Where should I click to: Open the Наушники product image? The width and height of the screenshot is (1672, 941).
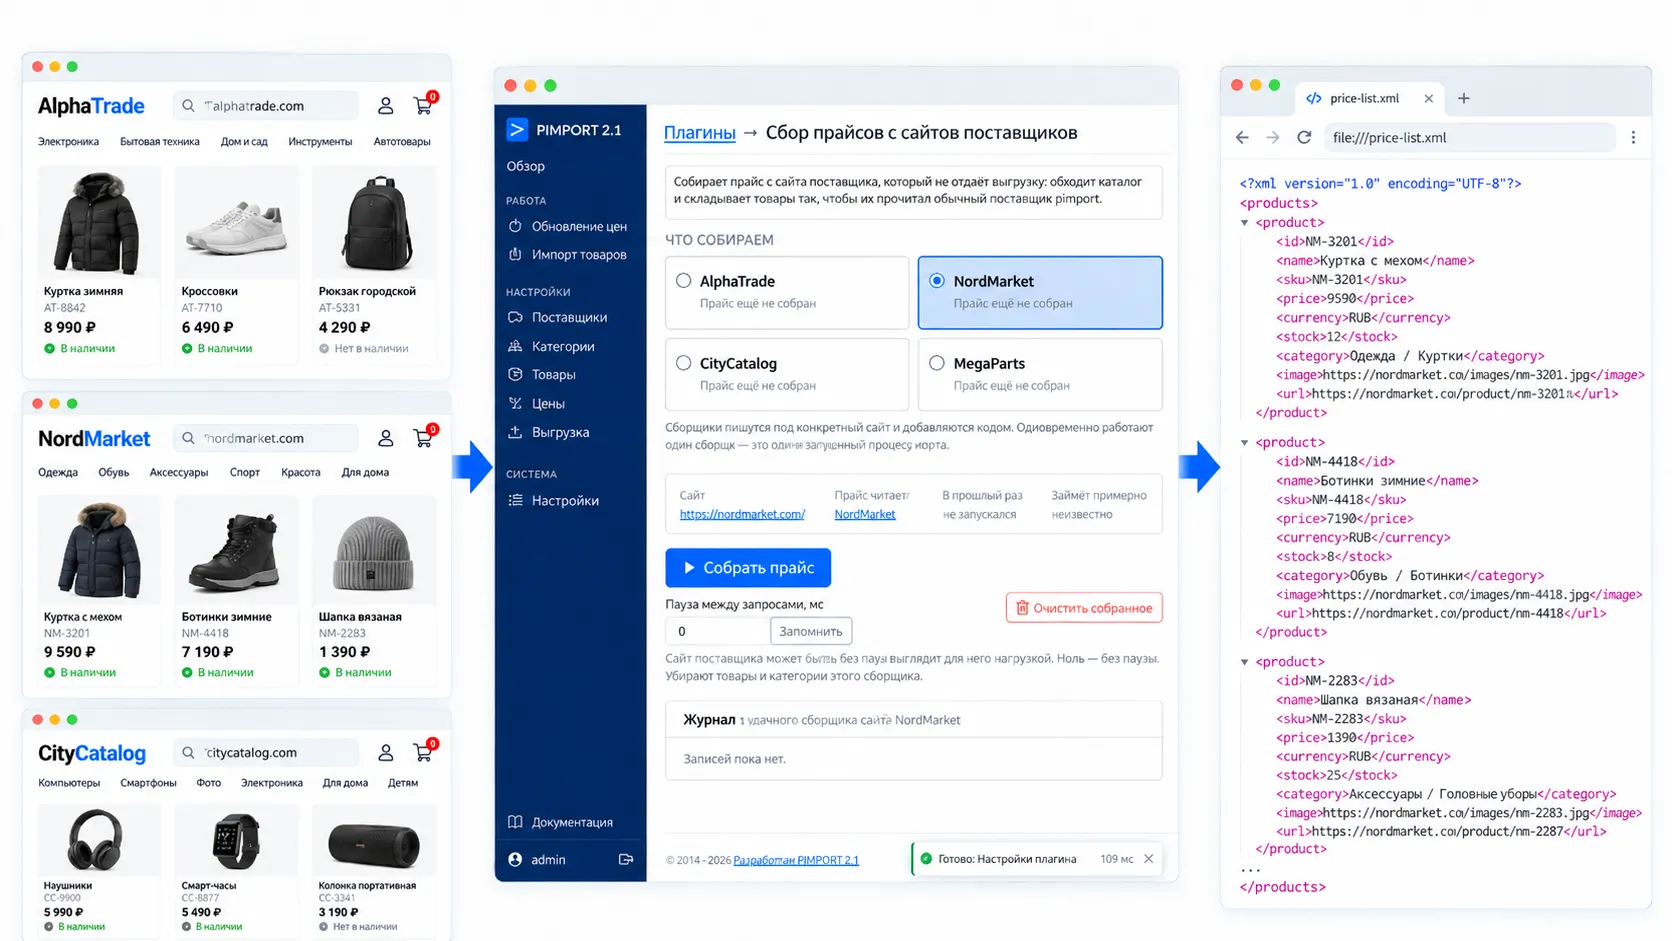pyautogui.click(x=98, y=840)
